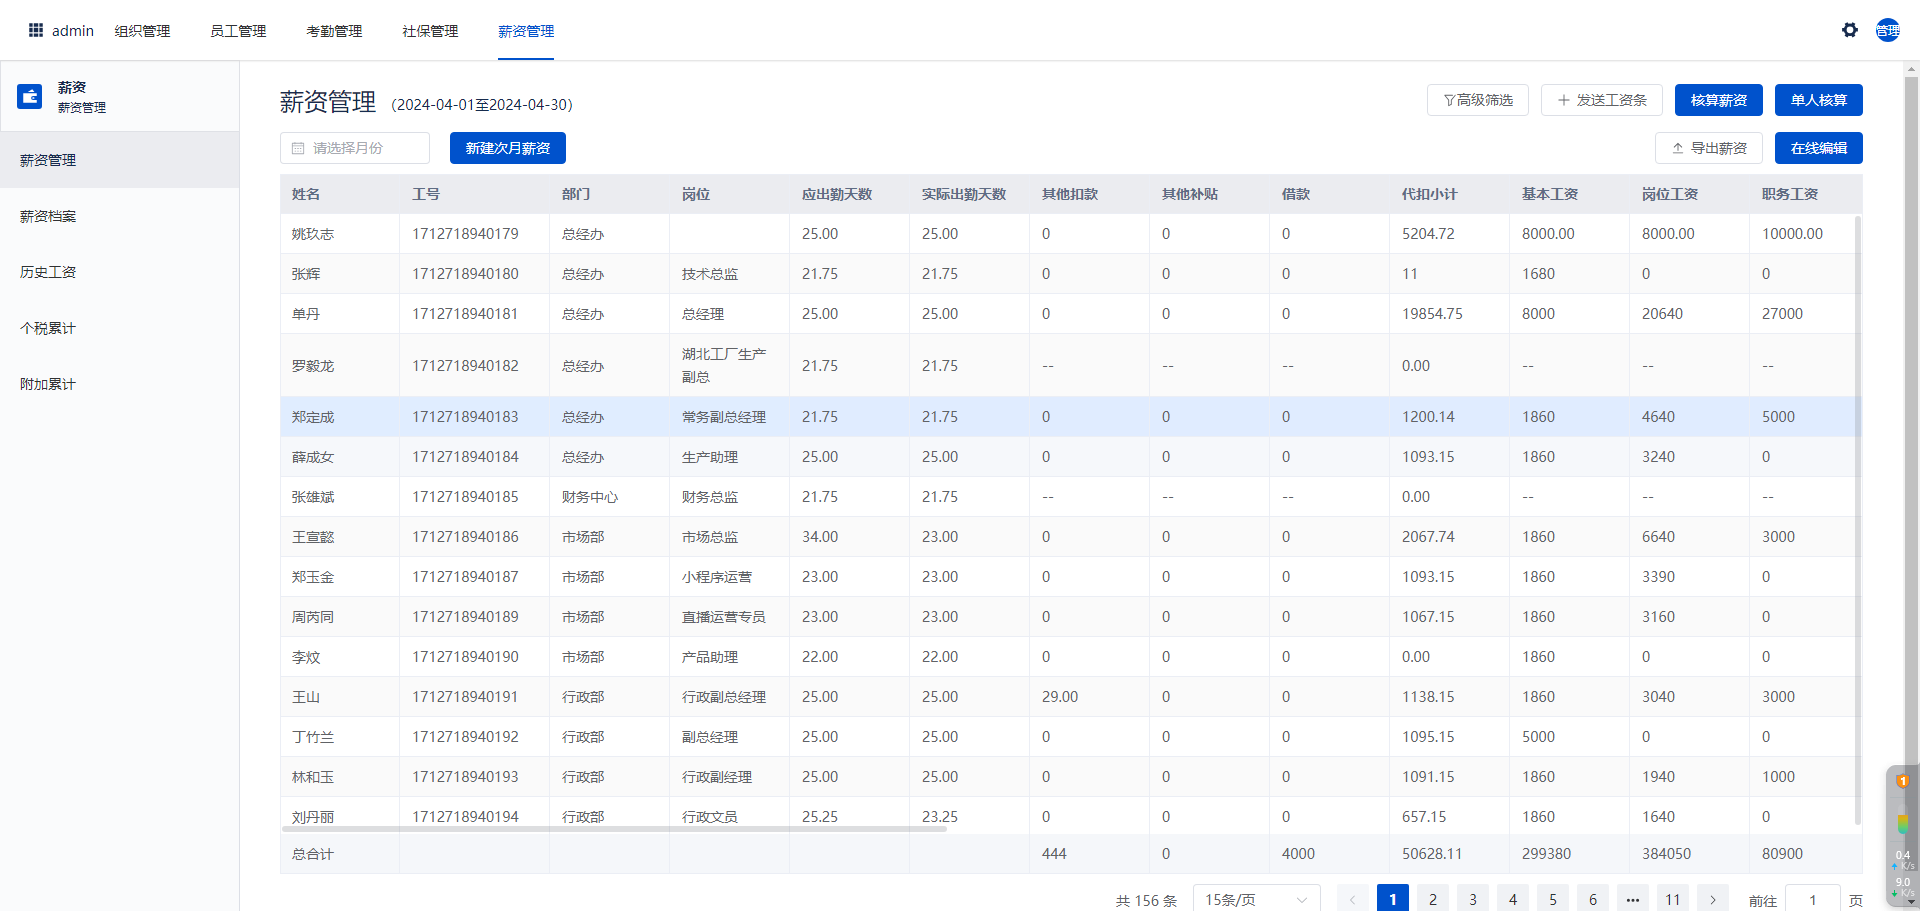Open the 高级筛选 advanced filter
Screen dimensions: 1920x911
point(1477,100)
